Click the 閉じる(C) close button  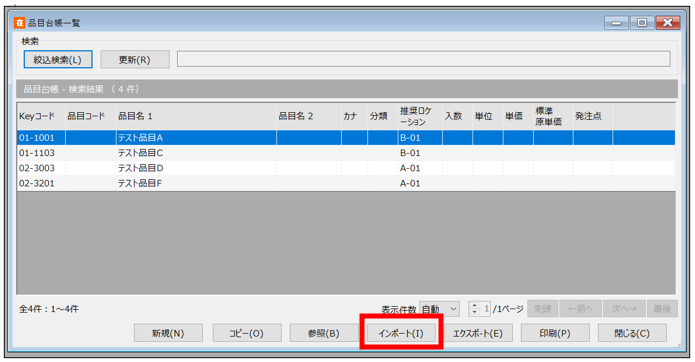632,333
